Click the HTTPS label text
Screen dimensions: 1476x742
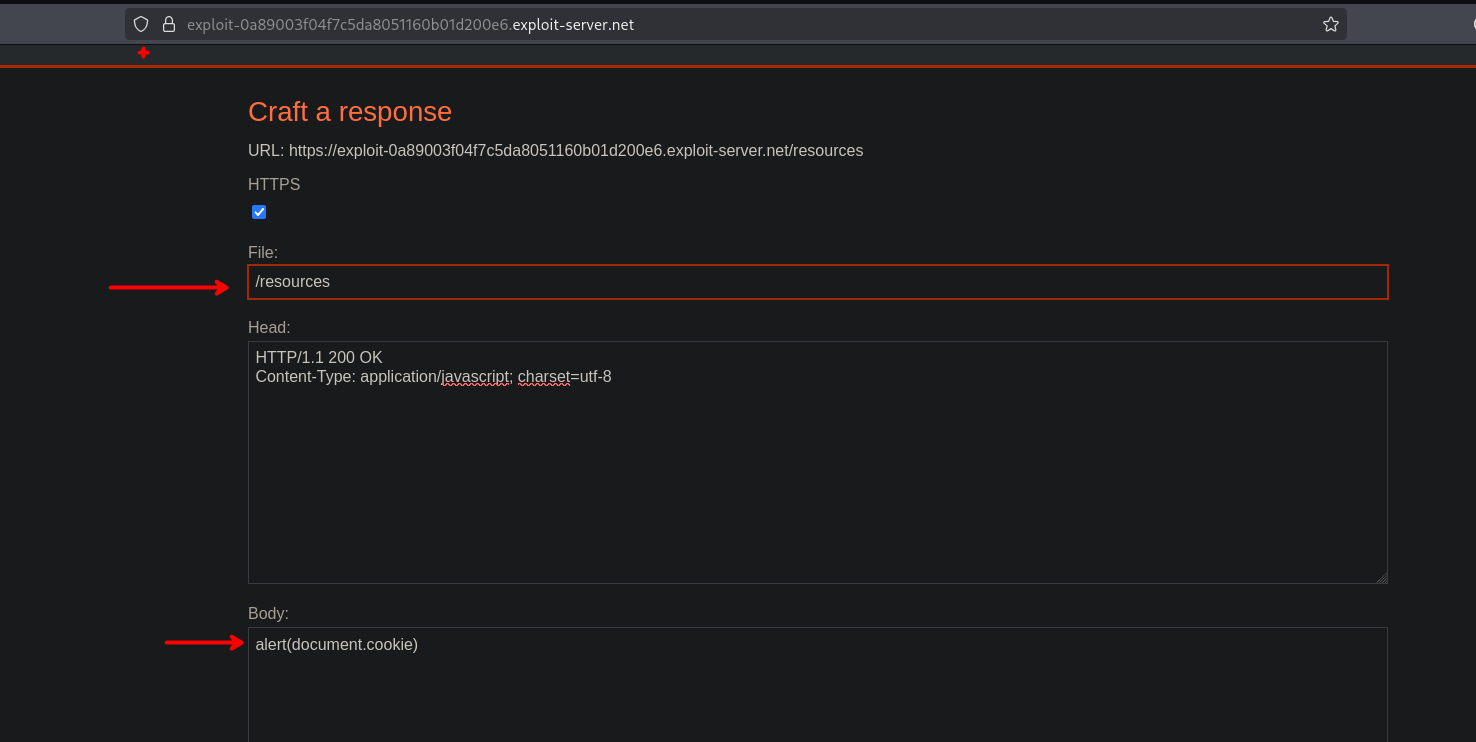pos(274,185)
